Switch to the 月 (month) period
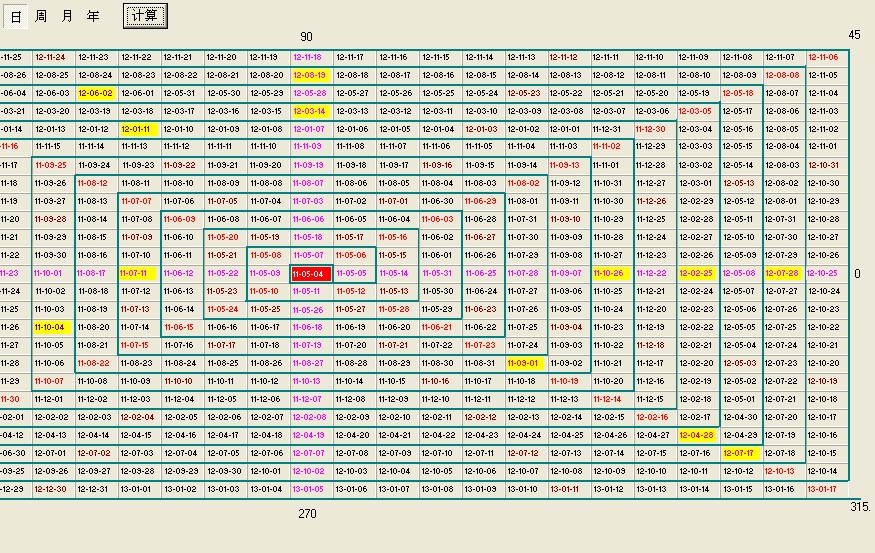Screen dimensions: 875x553 click(x=66, y=17)
